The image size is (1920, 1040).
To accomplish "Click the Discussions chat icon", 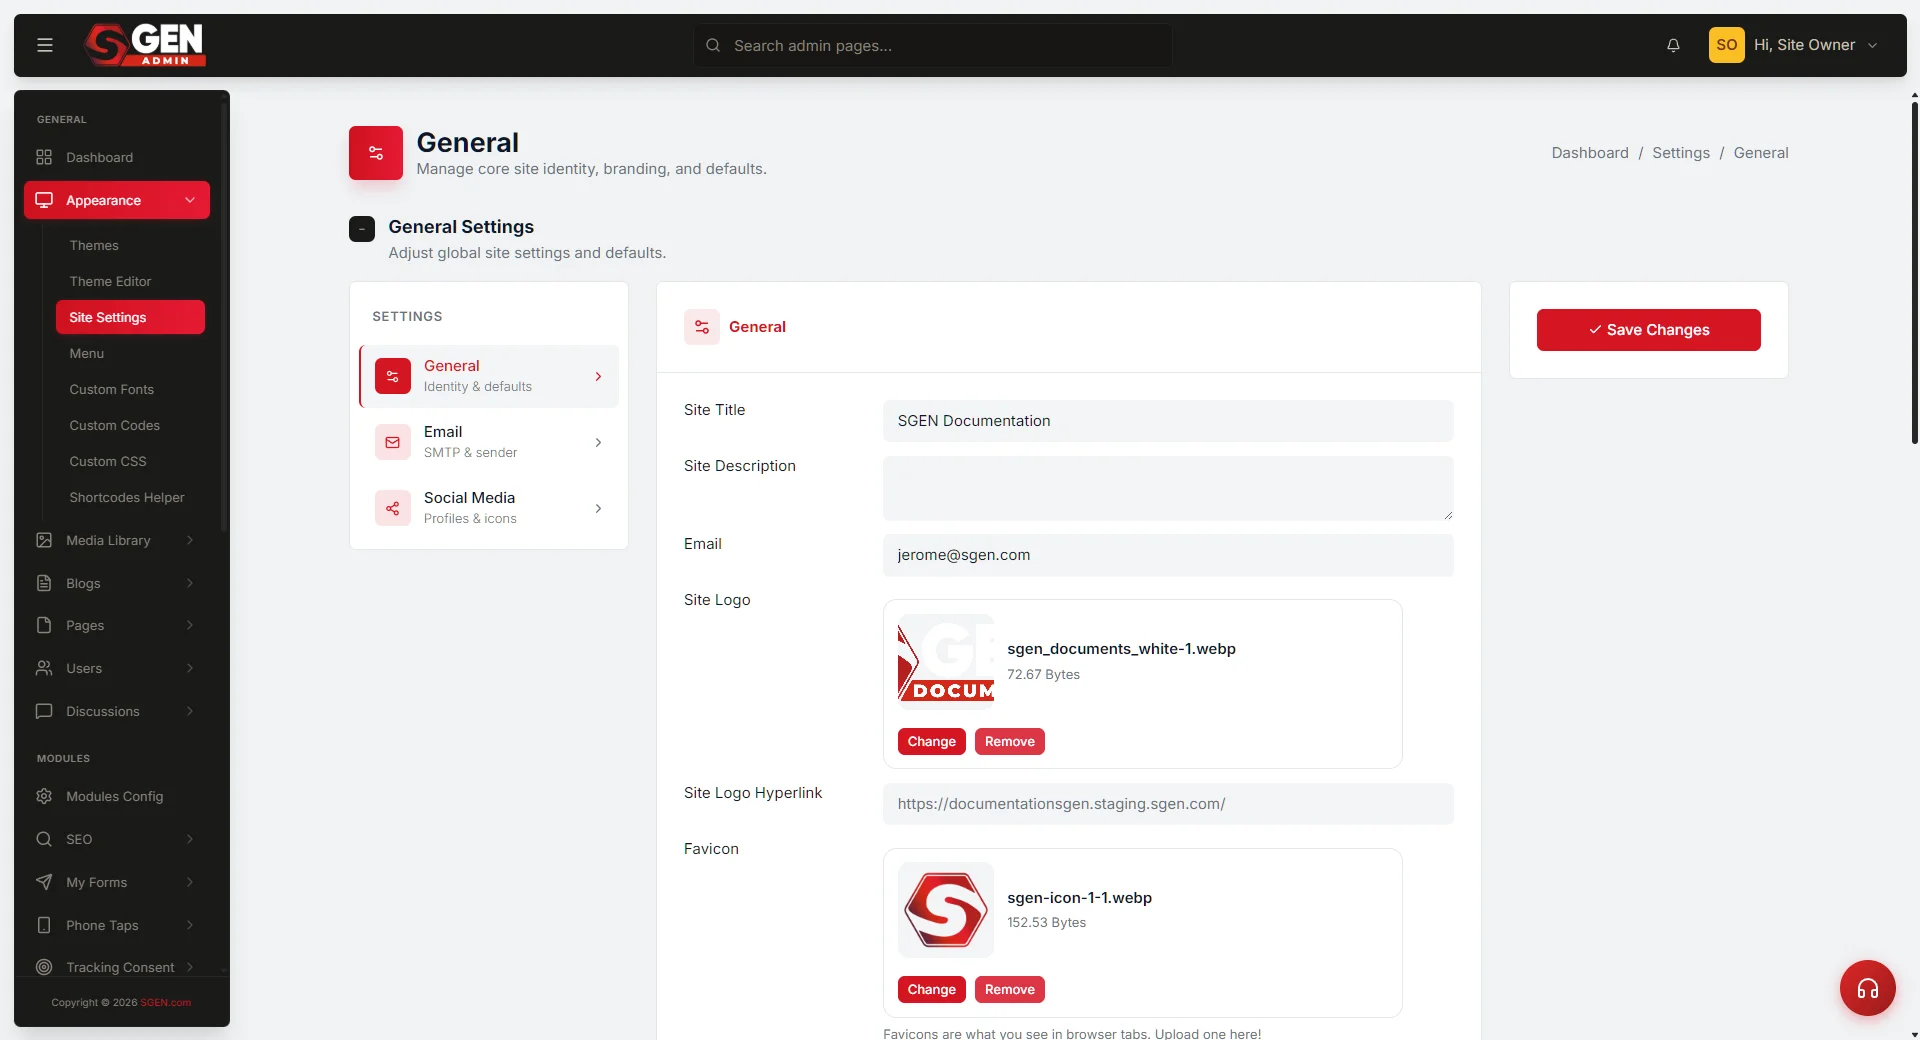I will 44,711.
